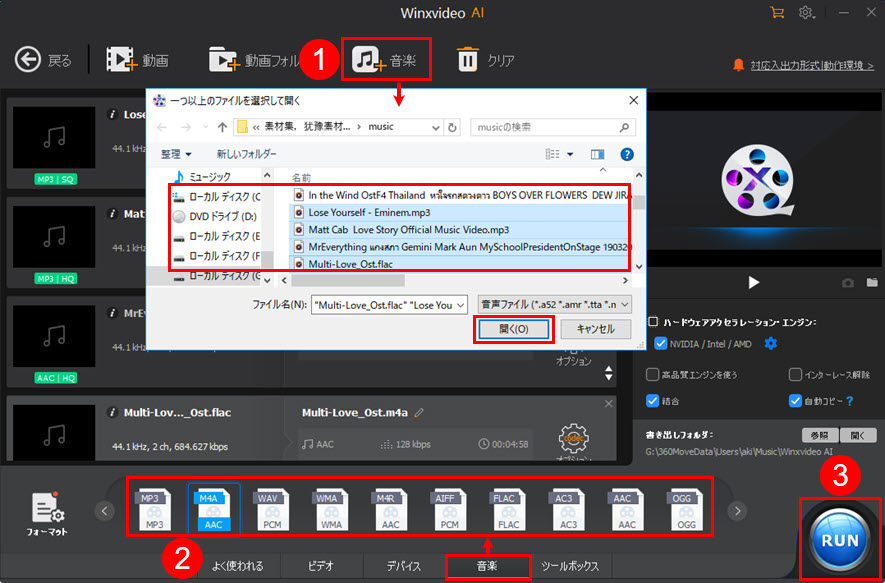Toggle the 自動コピー checkbox

(795, 401)
